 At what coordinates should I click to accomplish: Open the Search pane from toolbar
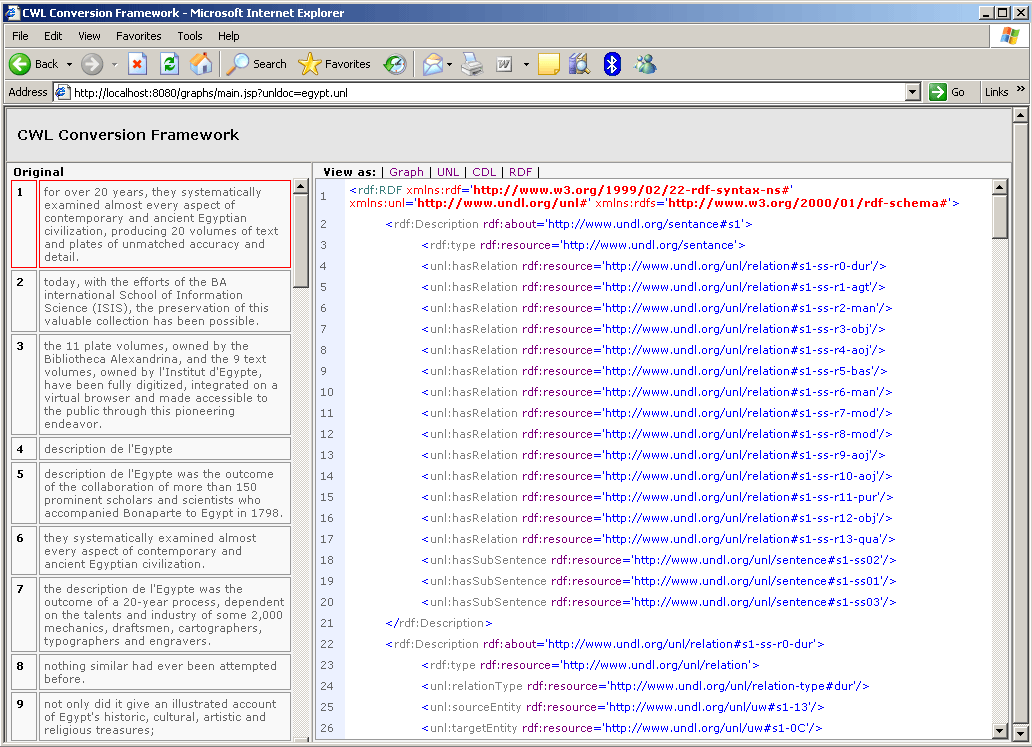[257, 64]
